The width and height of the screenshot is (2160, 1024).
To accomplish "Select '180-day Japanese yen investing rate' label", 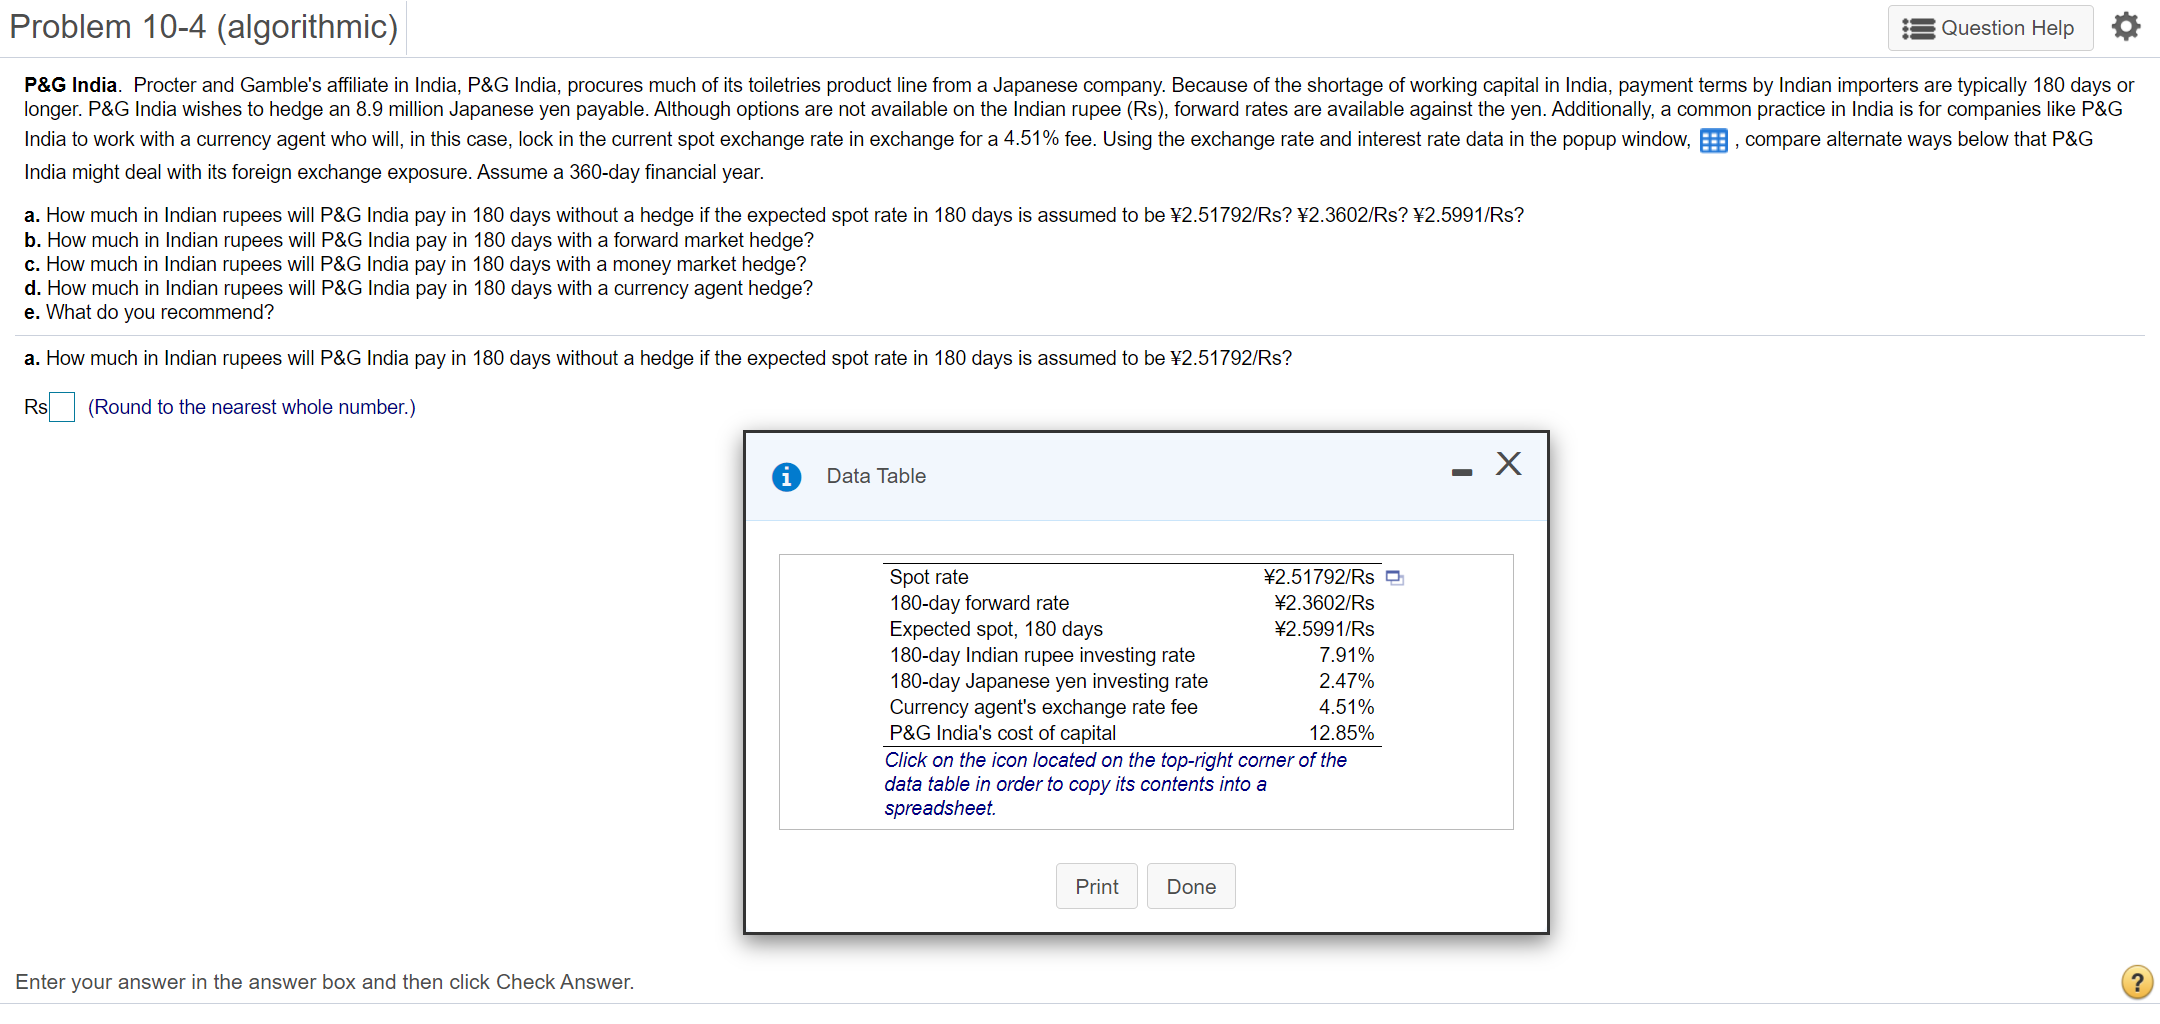I will 1049,681.
